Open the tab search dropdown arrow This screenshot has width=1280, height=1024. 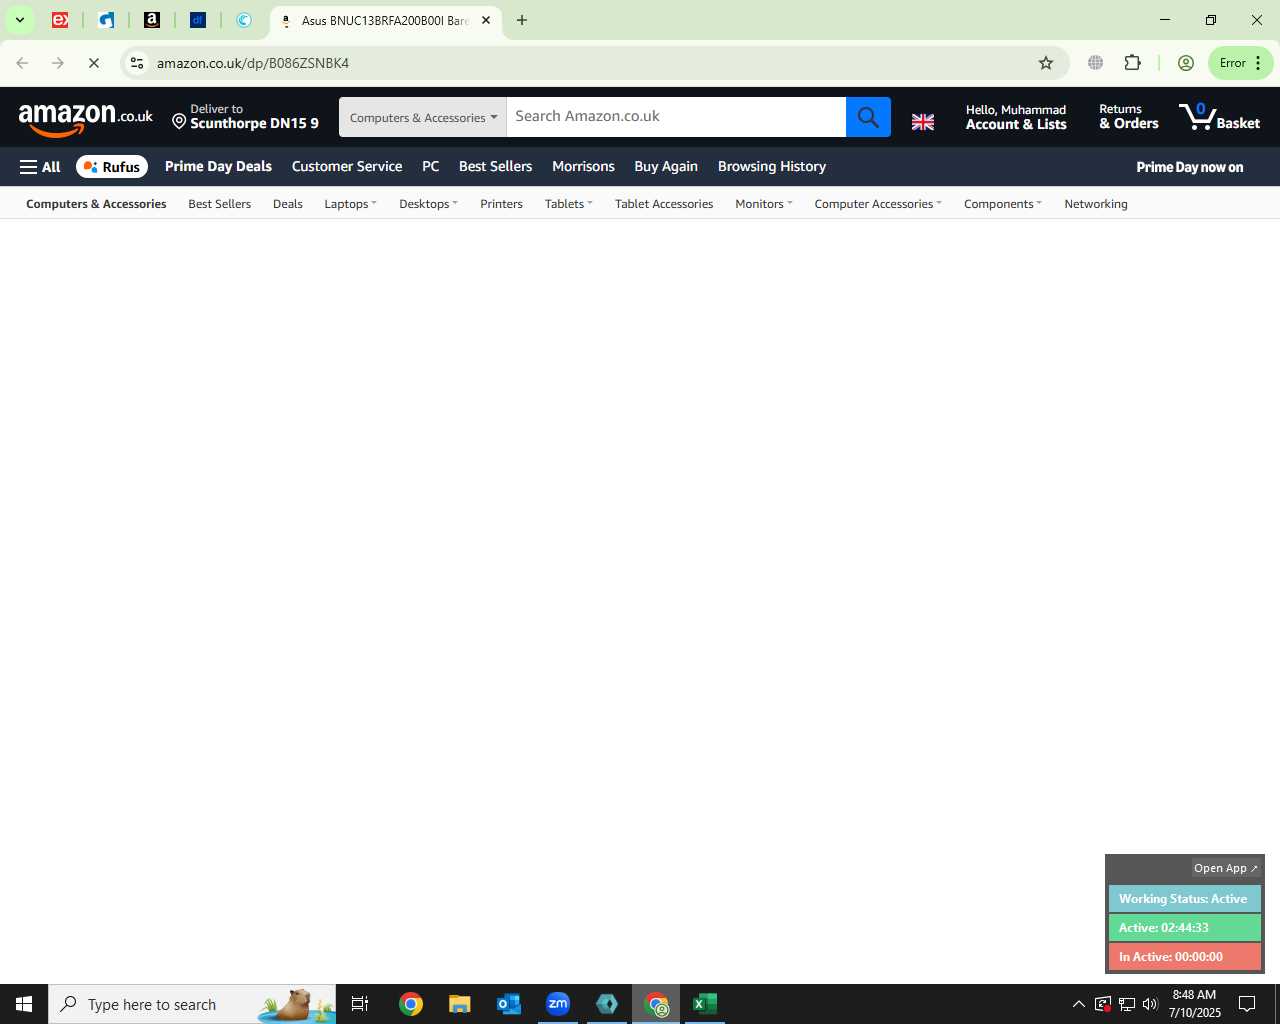pyautogui.click(x=19, y=20)
